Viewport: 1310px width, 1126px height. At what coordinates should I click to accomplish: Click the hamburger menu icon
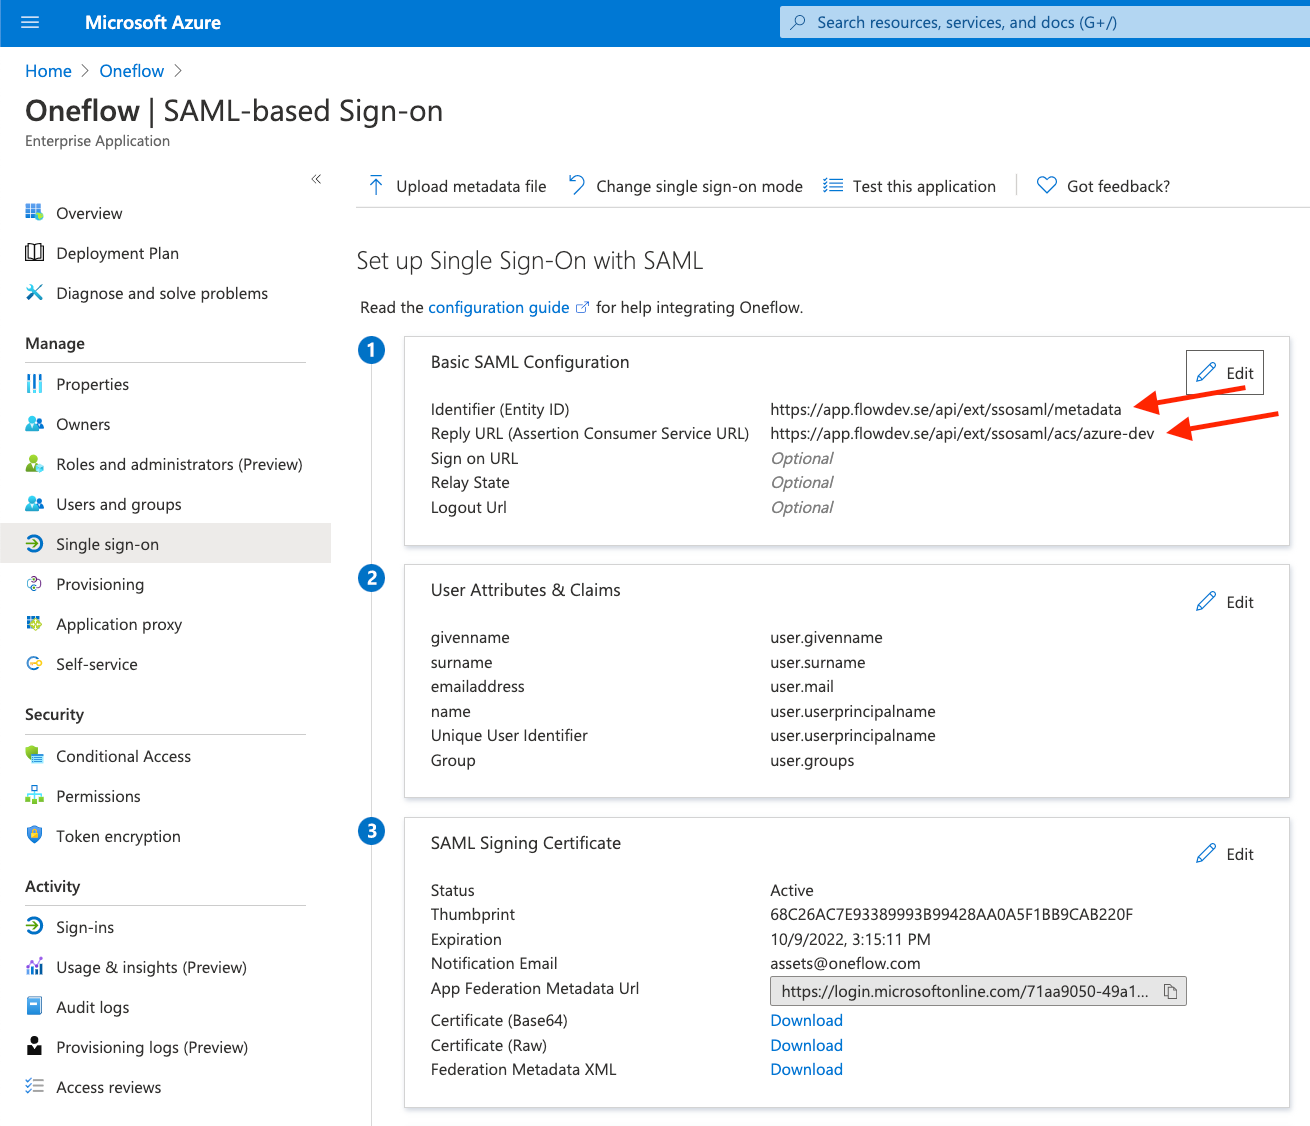(29, 21)
